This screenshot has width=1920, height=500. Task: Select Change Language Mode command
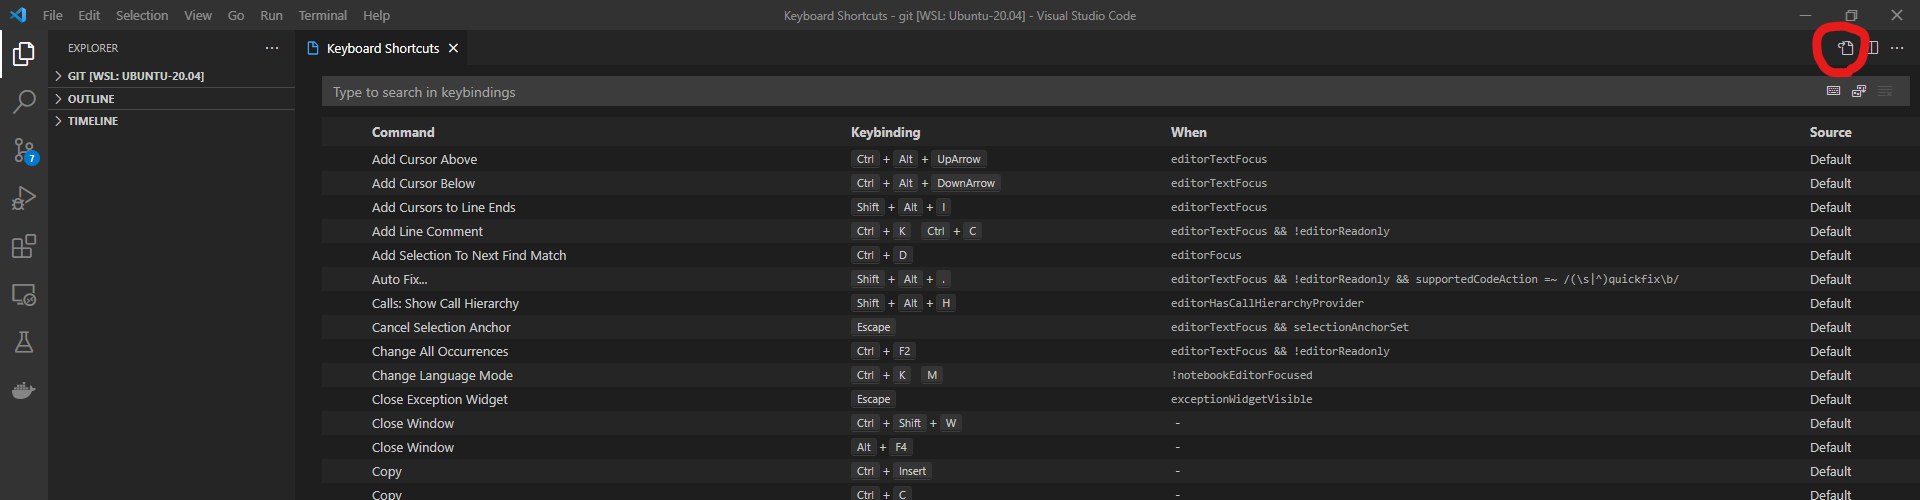pyautogui.click(x=442, y=375)
